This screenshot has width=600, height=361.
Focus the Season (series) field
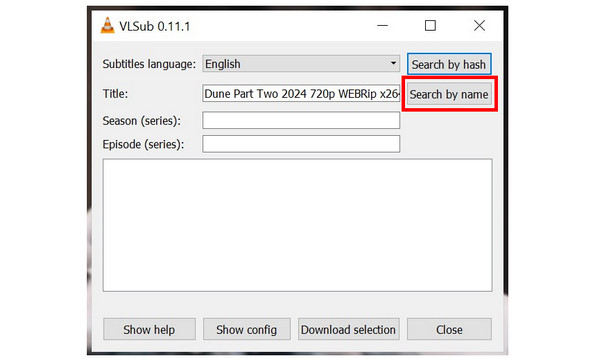click(301, 121)
